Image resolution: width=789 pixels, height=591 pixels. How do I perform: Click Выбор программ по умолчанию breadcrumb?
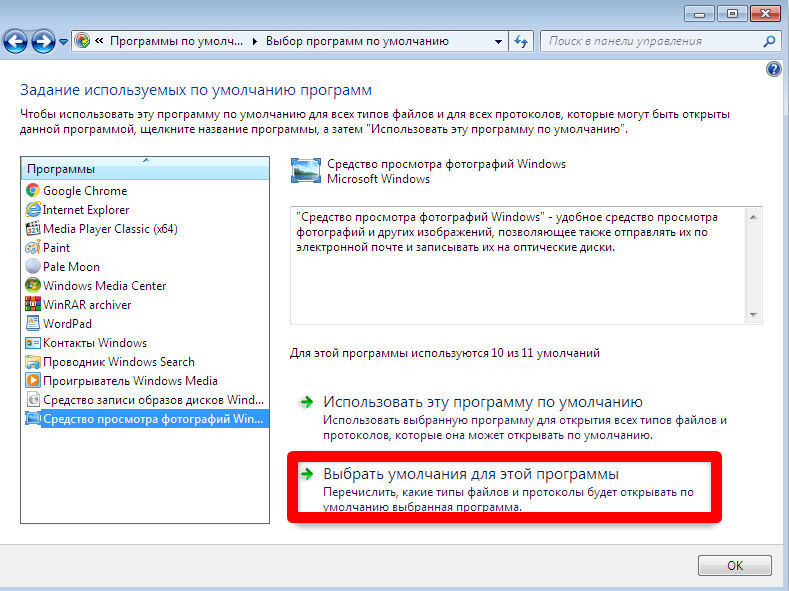tap(357, 41)
